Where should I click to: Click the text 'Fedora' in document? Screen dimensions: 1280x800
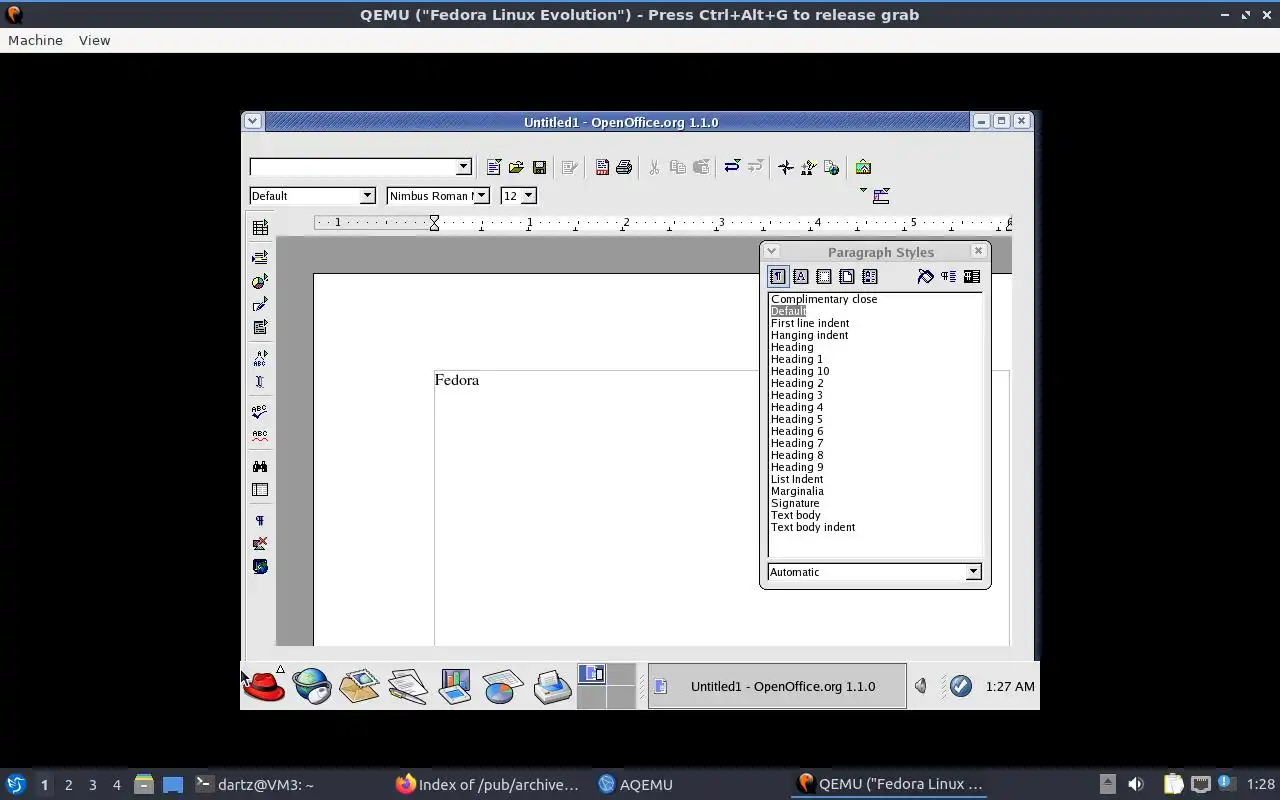click(457, 380)
